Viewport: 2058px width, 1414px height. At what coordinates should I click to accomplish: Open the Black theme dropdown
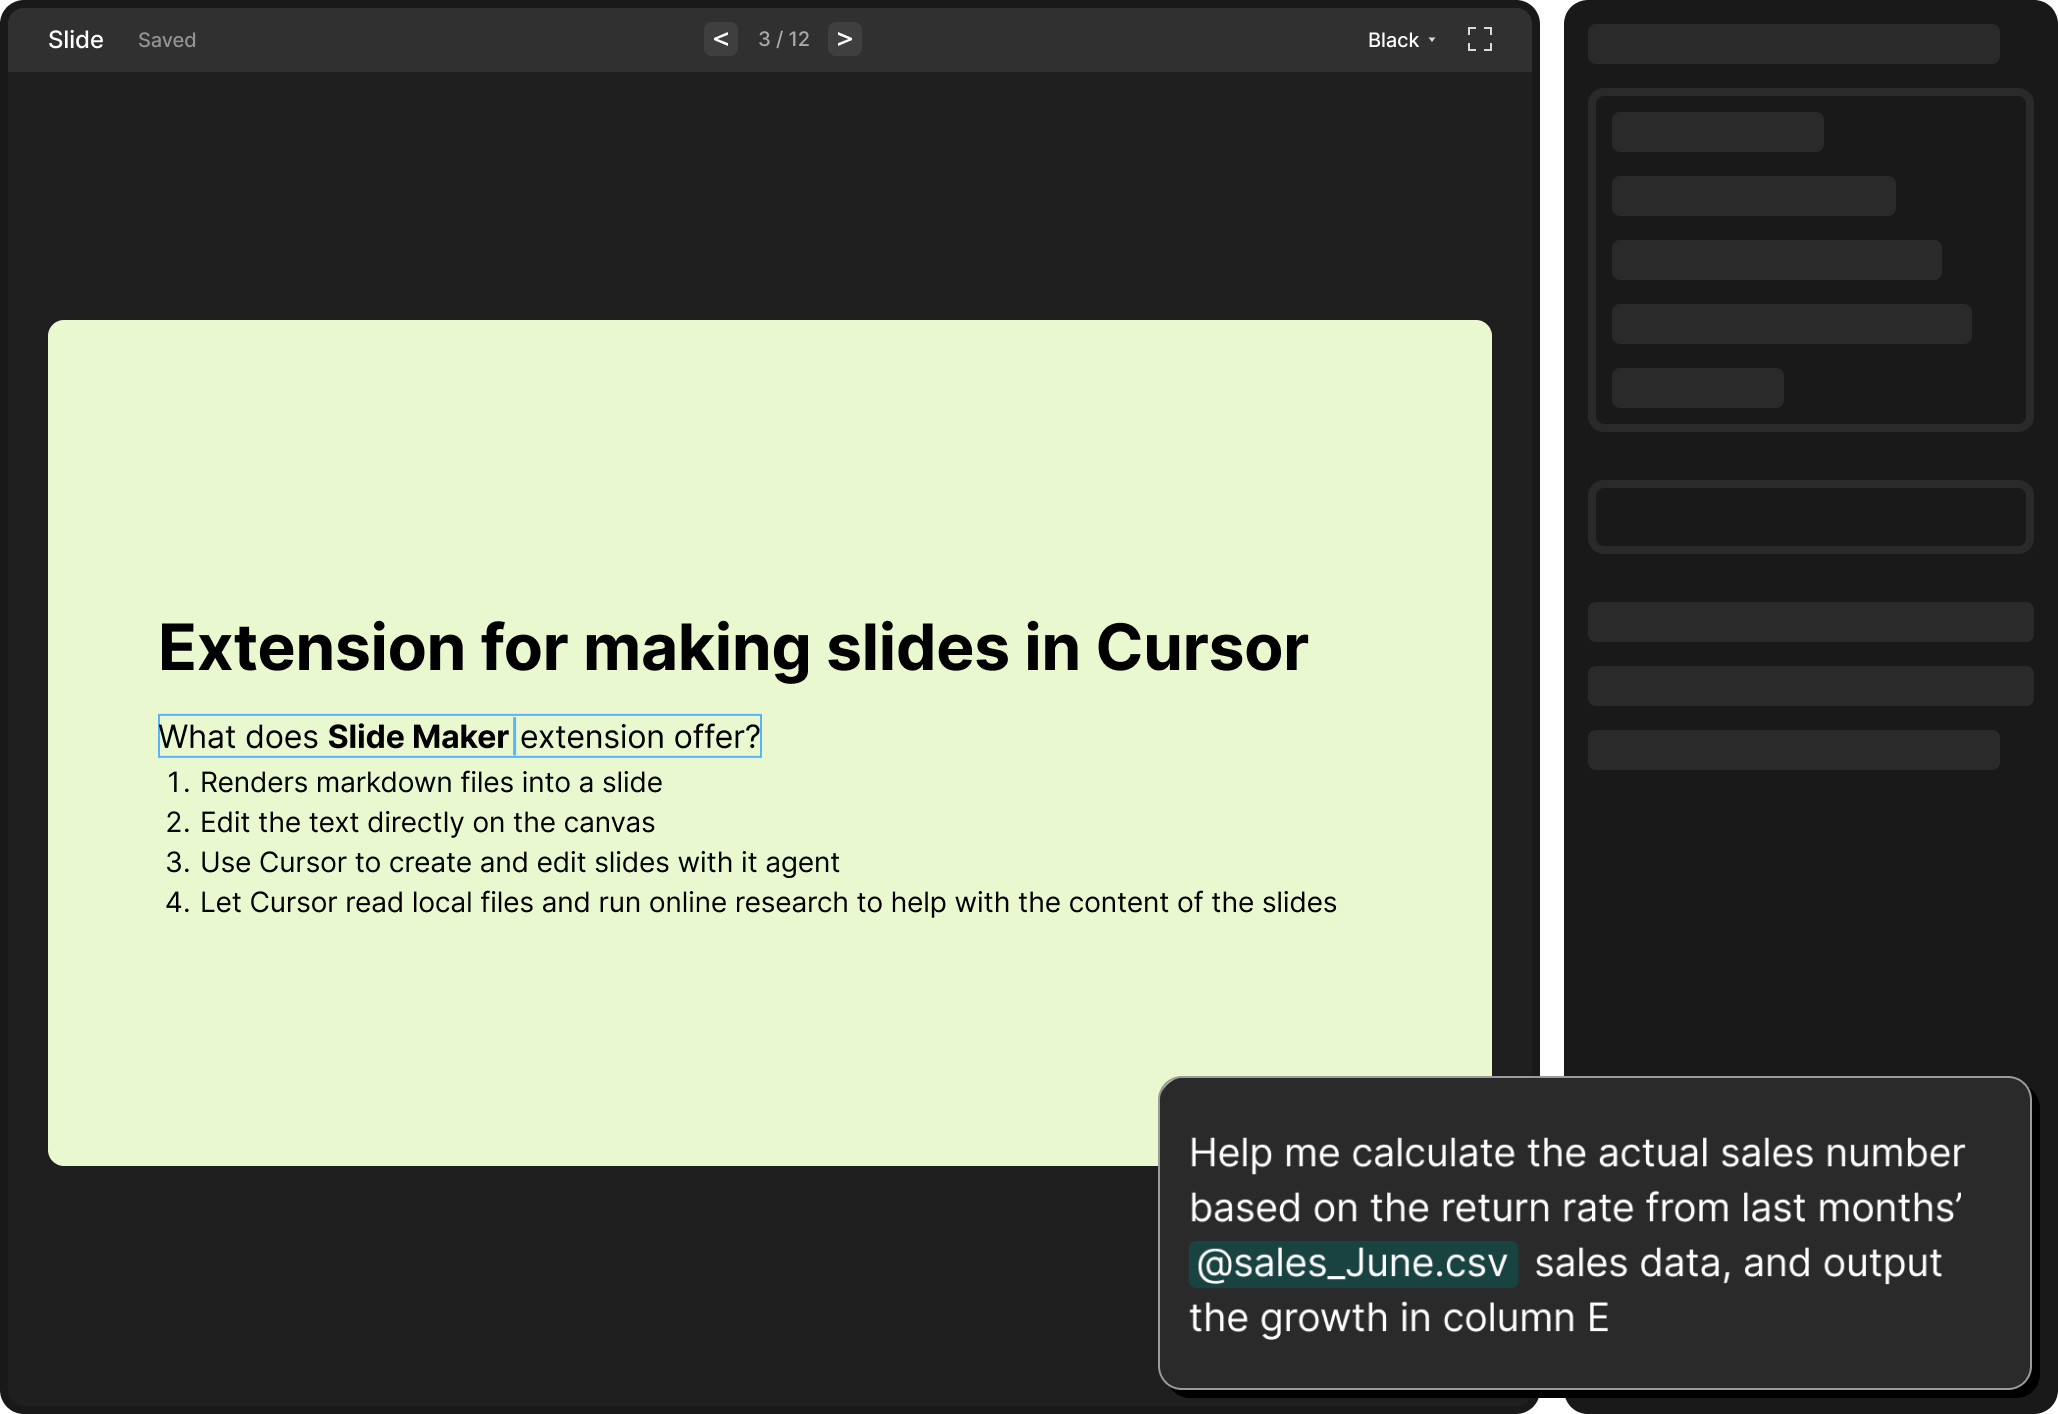(1402, 40)
